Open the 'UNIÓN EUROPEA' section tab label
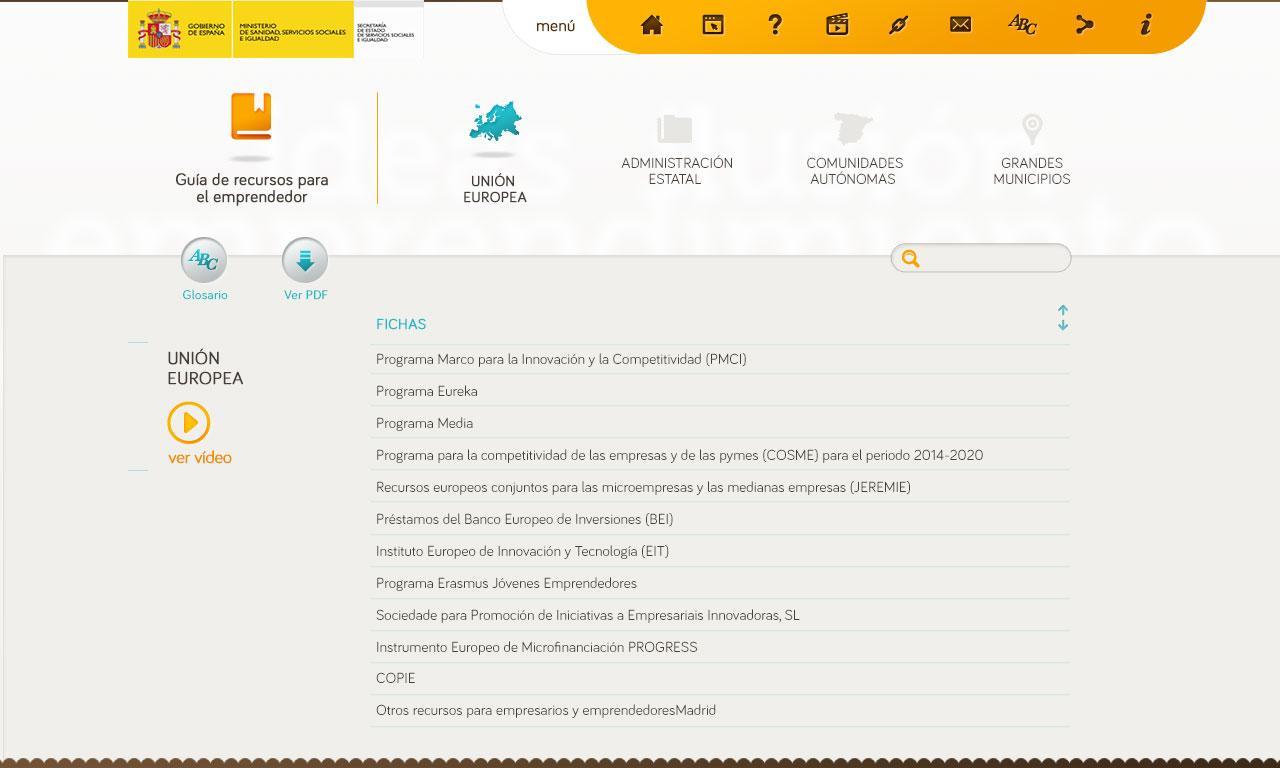The height and width of the screenshot is (768, 1280). point(494,189)
